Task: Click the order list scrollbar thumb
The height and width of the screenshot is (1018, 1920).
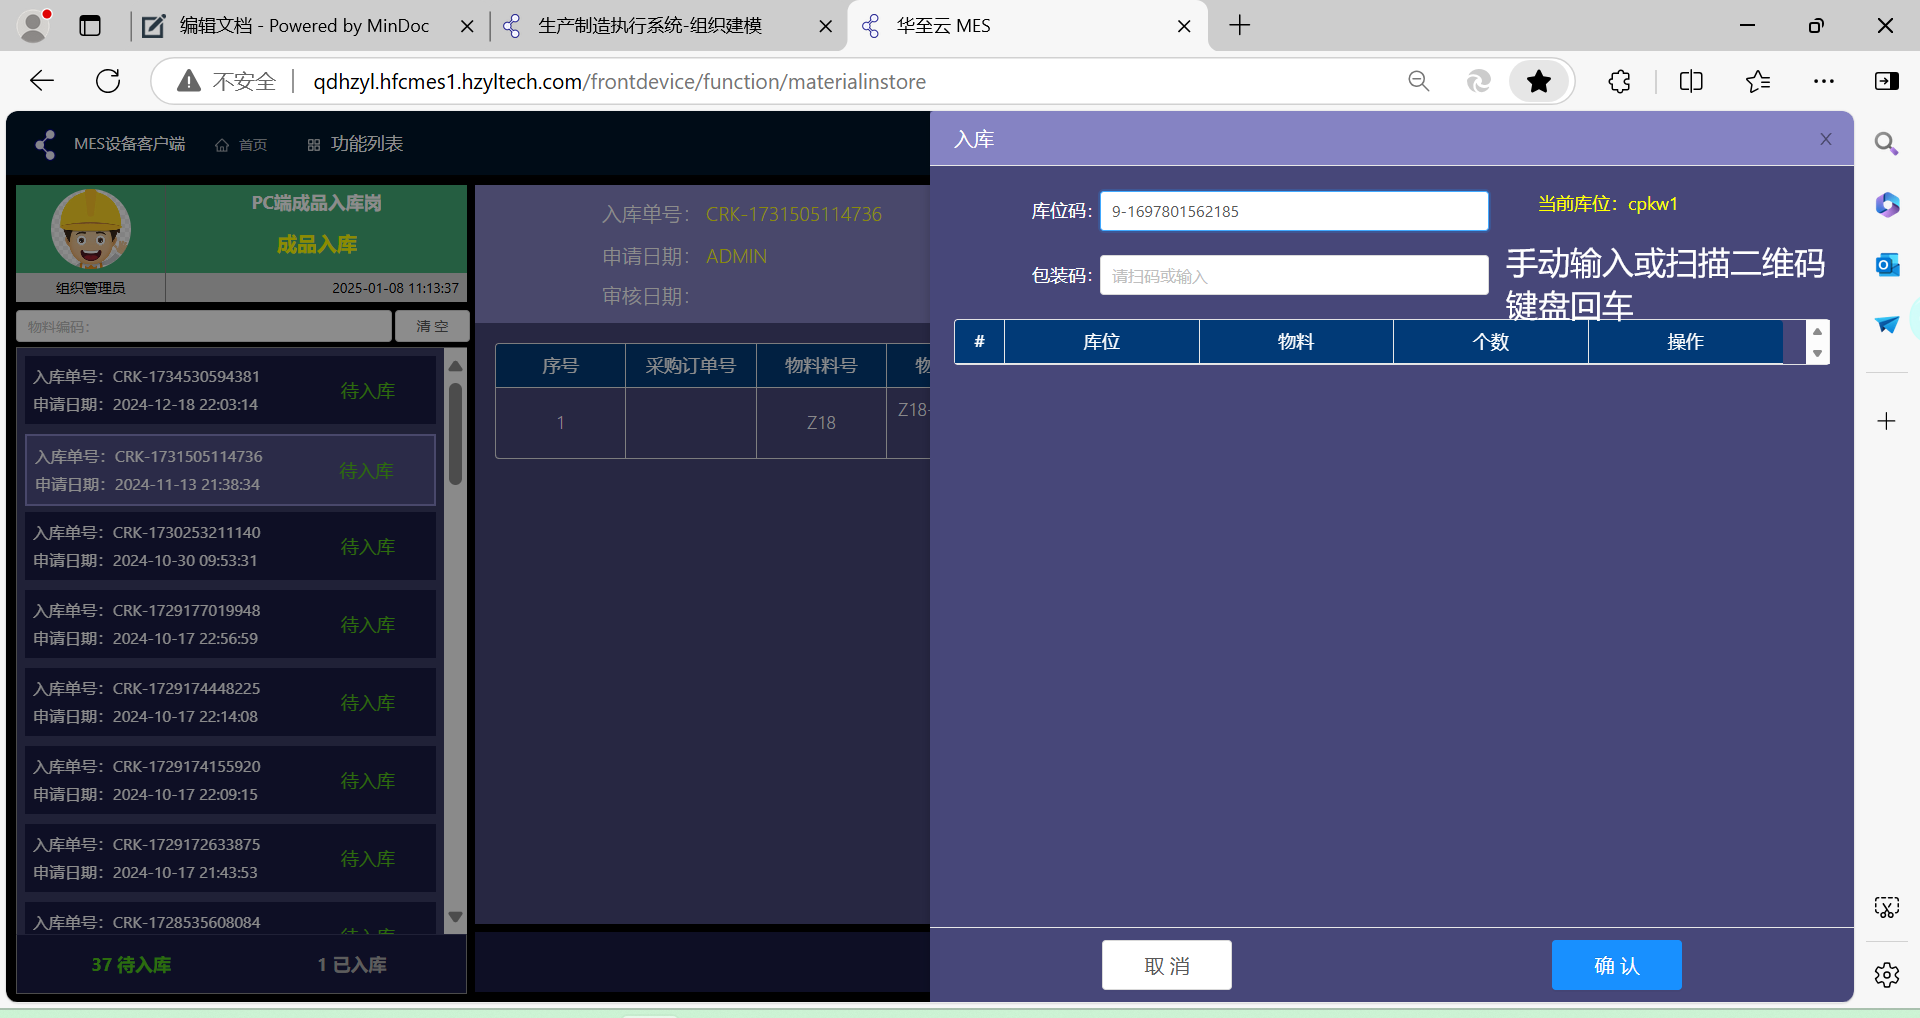Action: pos(455,433)
